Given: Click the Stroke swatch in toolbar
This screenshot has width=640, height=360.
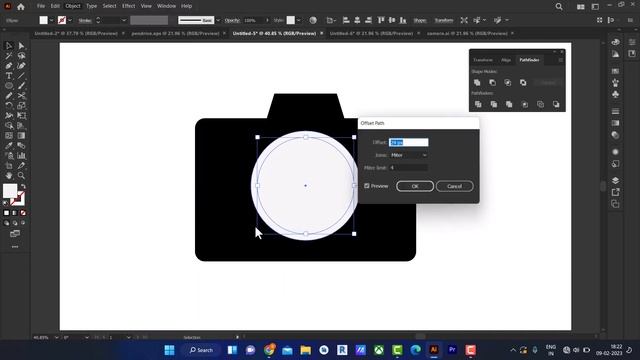Looking at the screenshot, I should tap(18, 199).
